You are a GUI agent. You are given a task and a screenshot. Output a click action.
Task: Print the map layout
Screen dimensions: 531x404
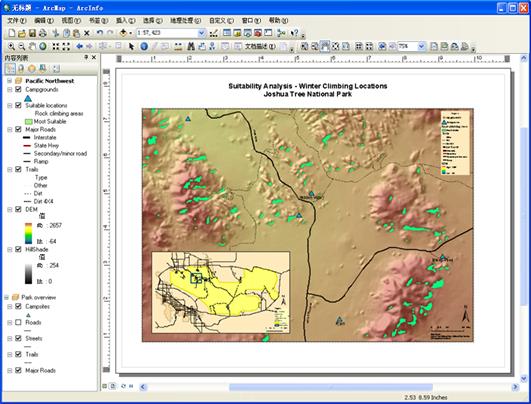[42, 33]
